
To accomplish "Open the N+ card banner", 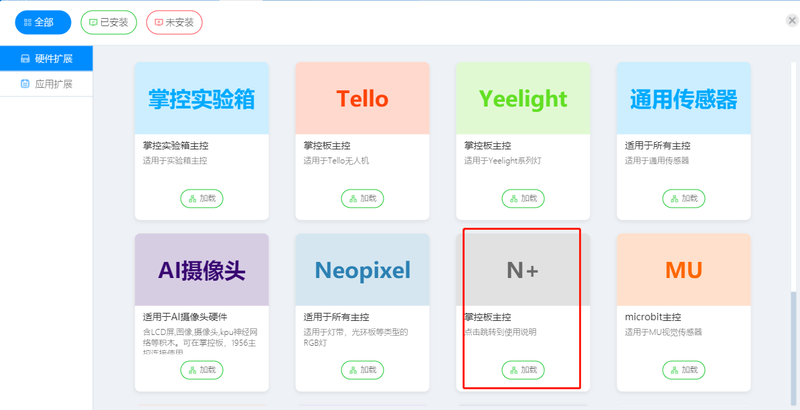I will pos(523,270).
